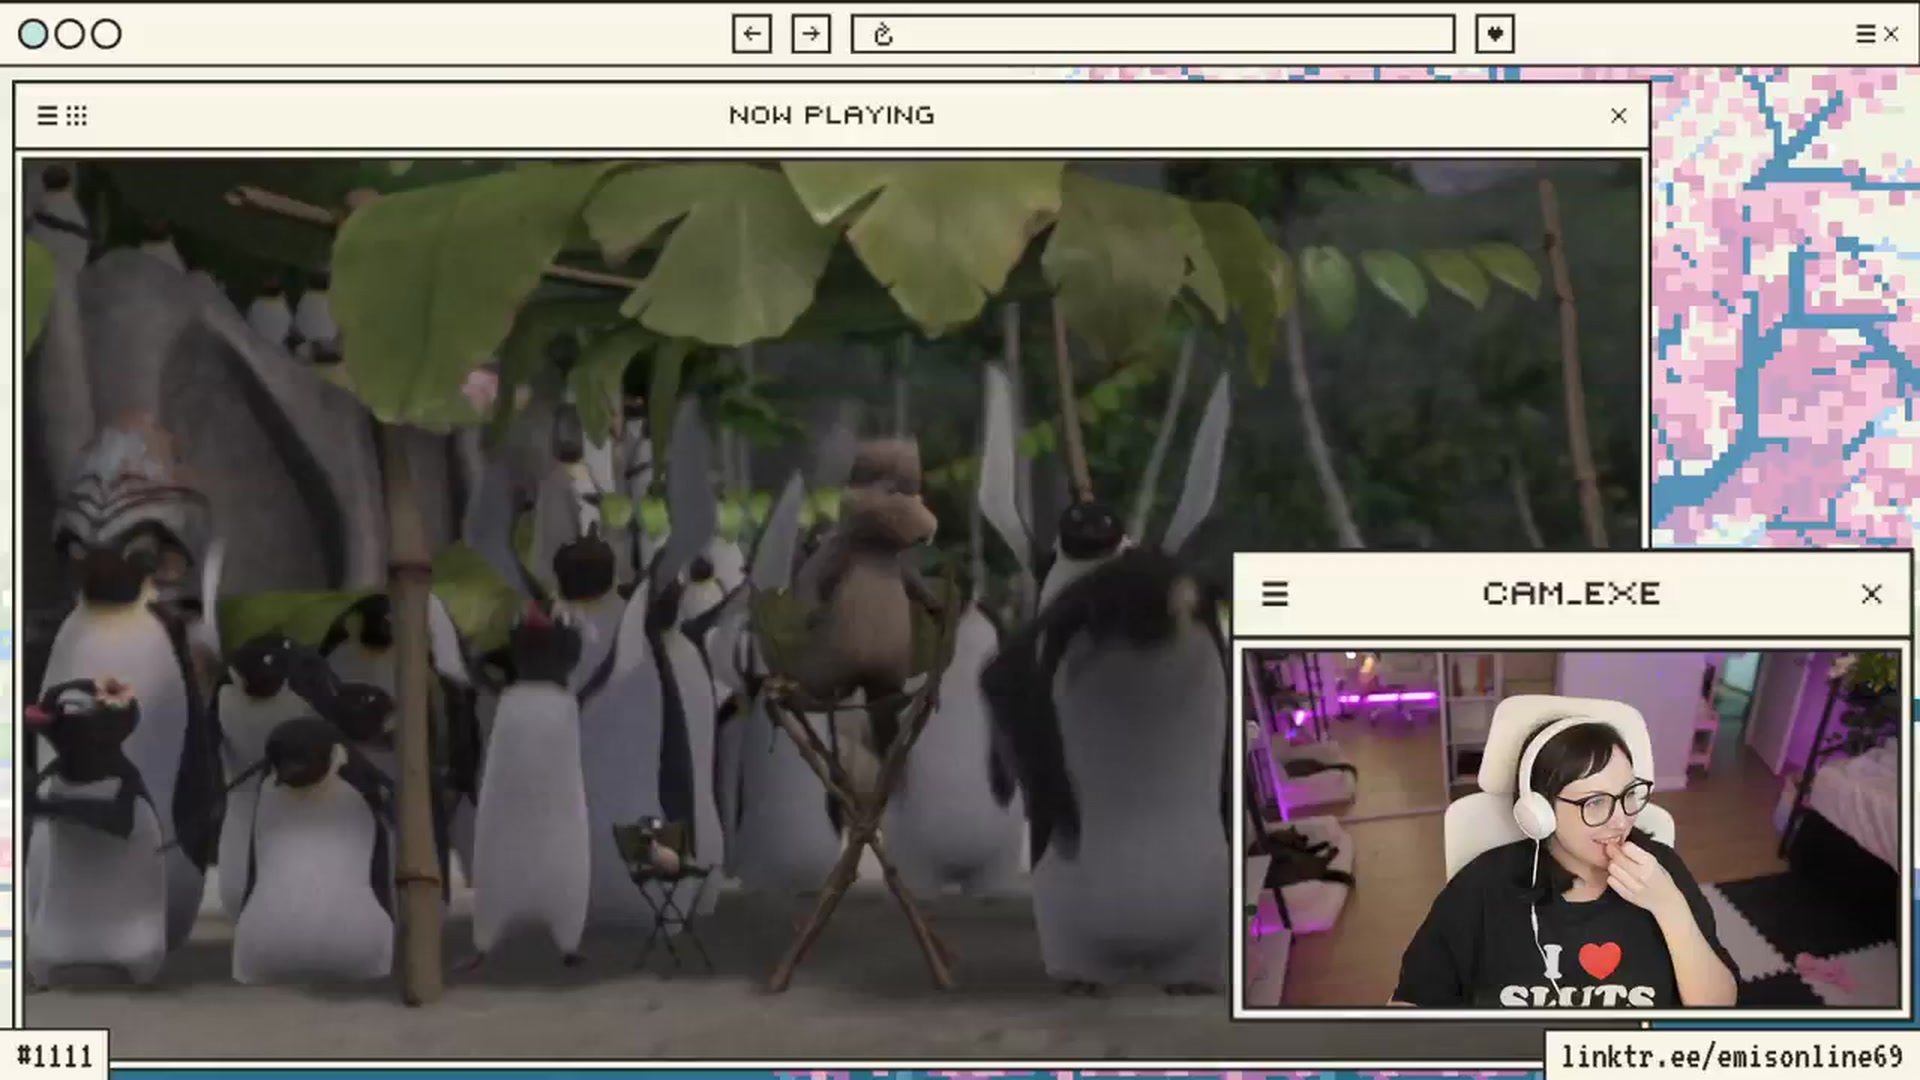Click the webcam feed in CAM_EXE
1920x1080 pixels.
(1572, 829)
